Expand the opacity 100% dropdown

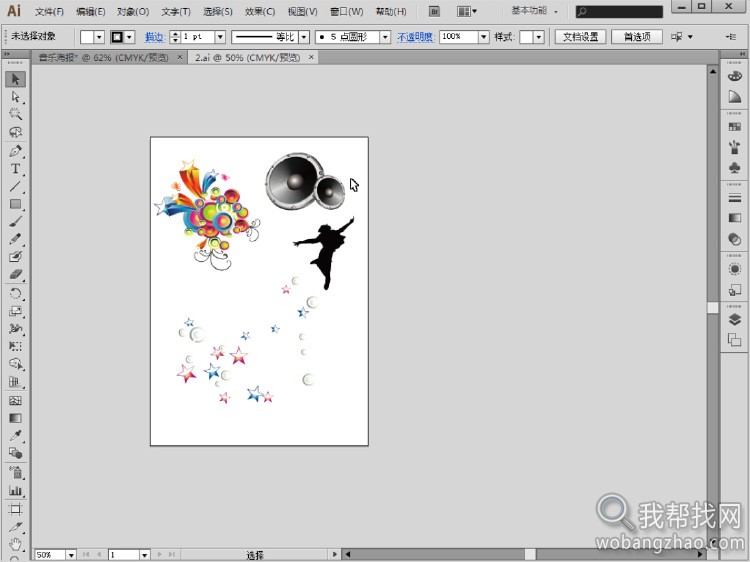[x=484, y=37]
